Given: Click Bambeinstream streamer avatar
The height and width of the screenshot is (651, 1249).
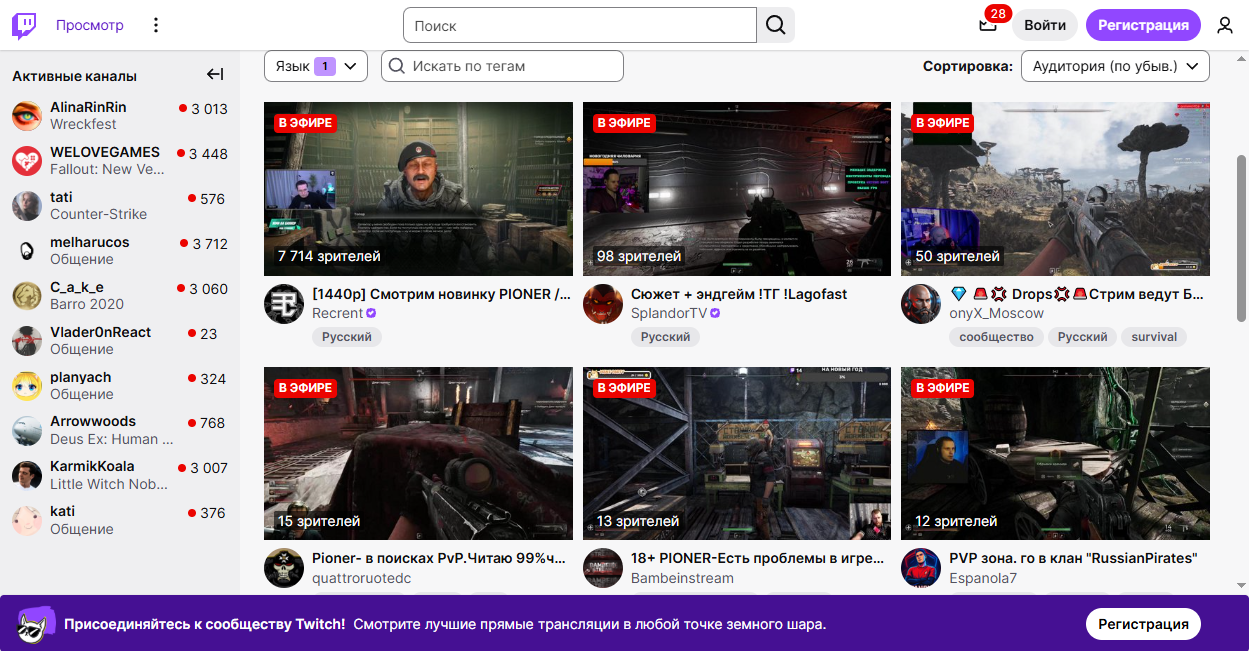Looking at the screenshot, I should (x=603, y=568).
